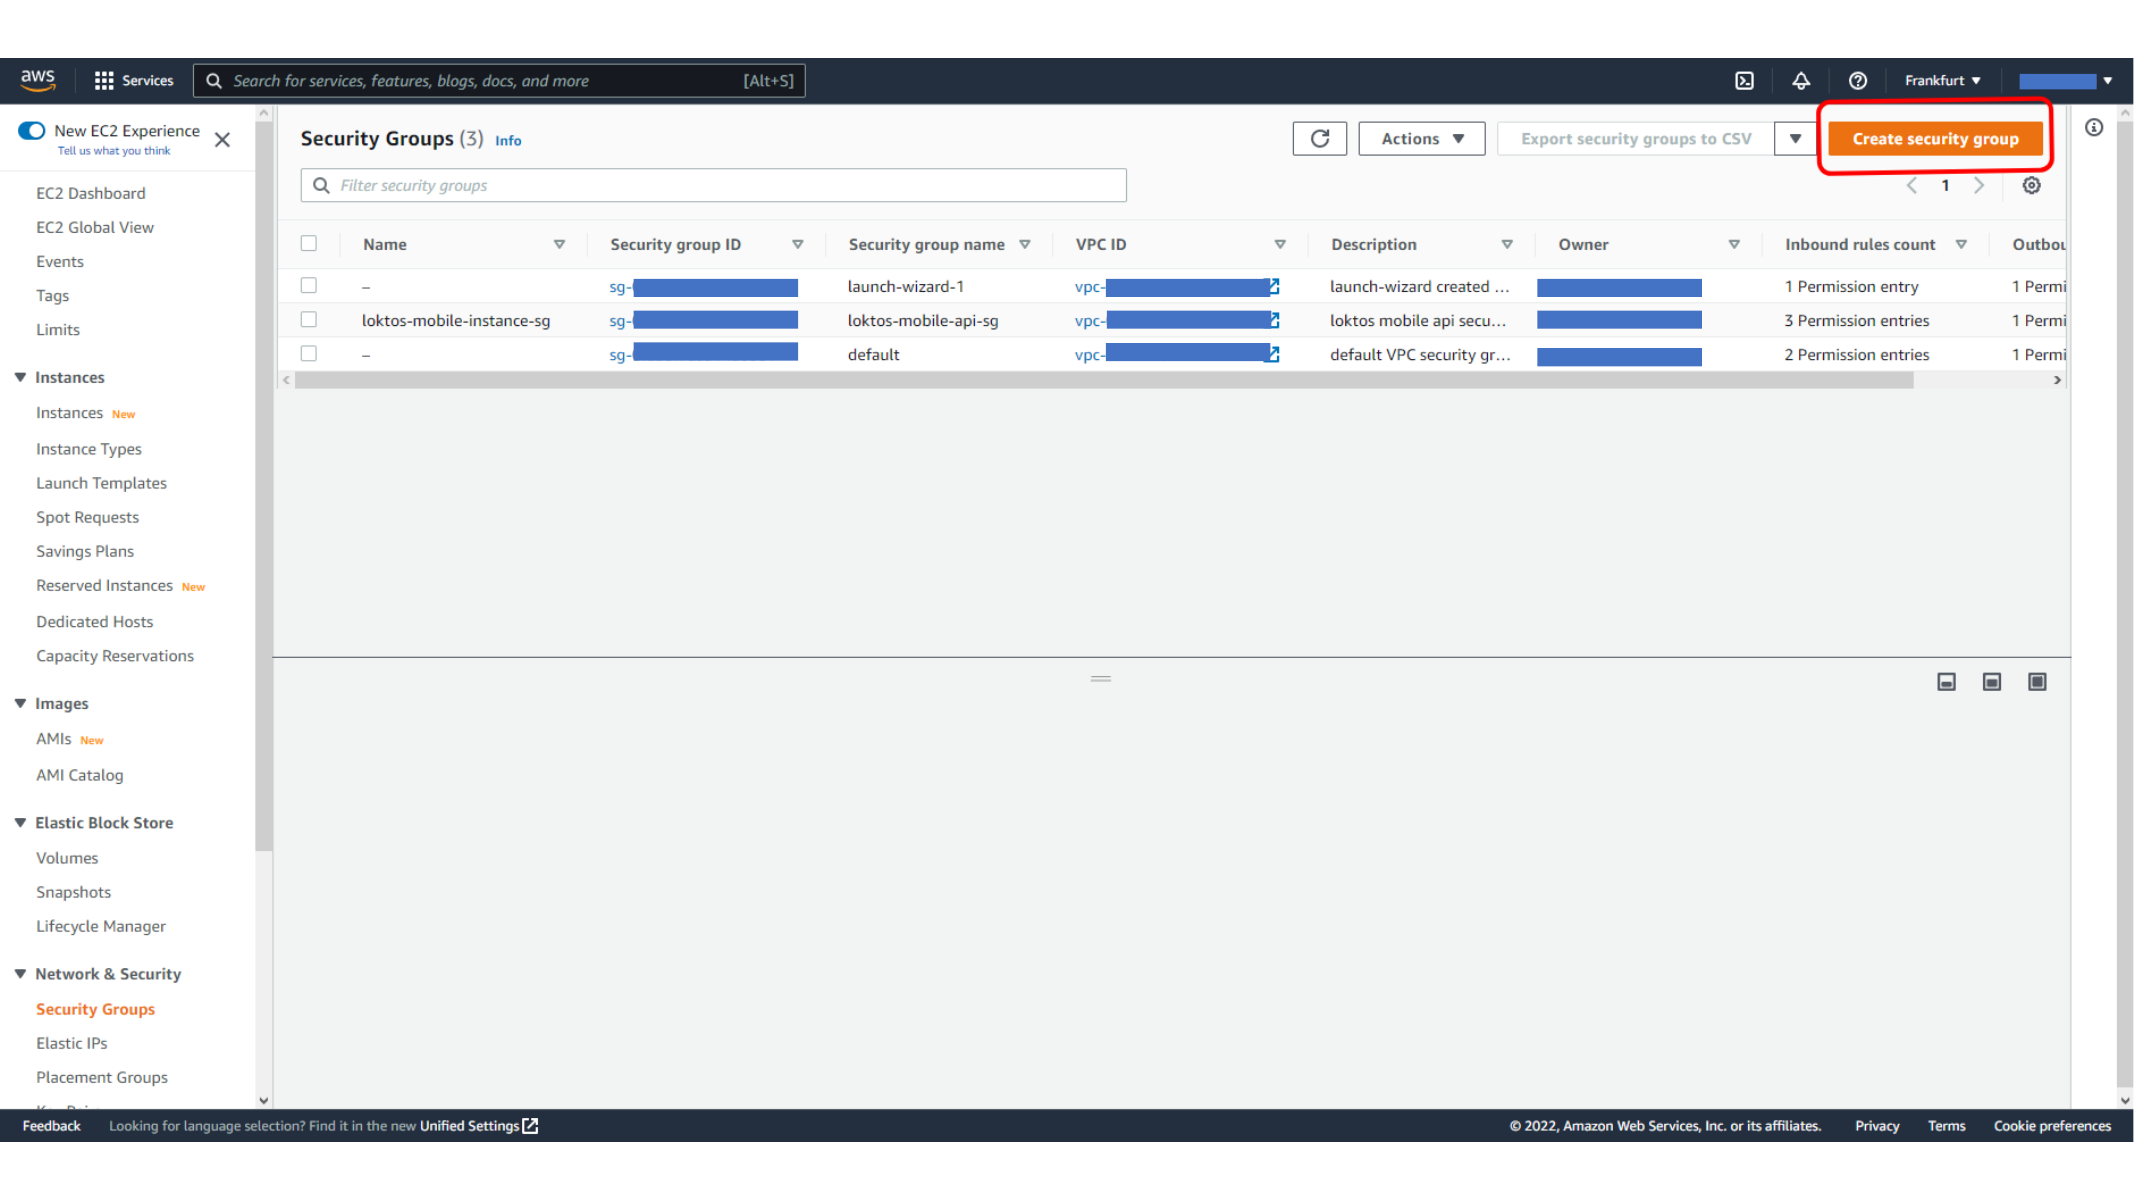Open the CloudShell terminal icon

1744,80
